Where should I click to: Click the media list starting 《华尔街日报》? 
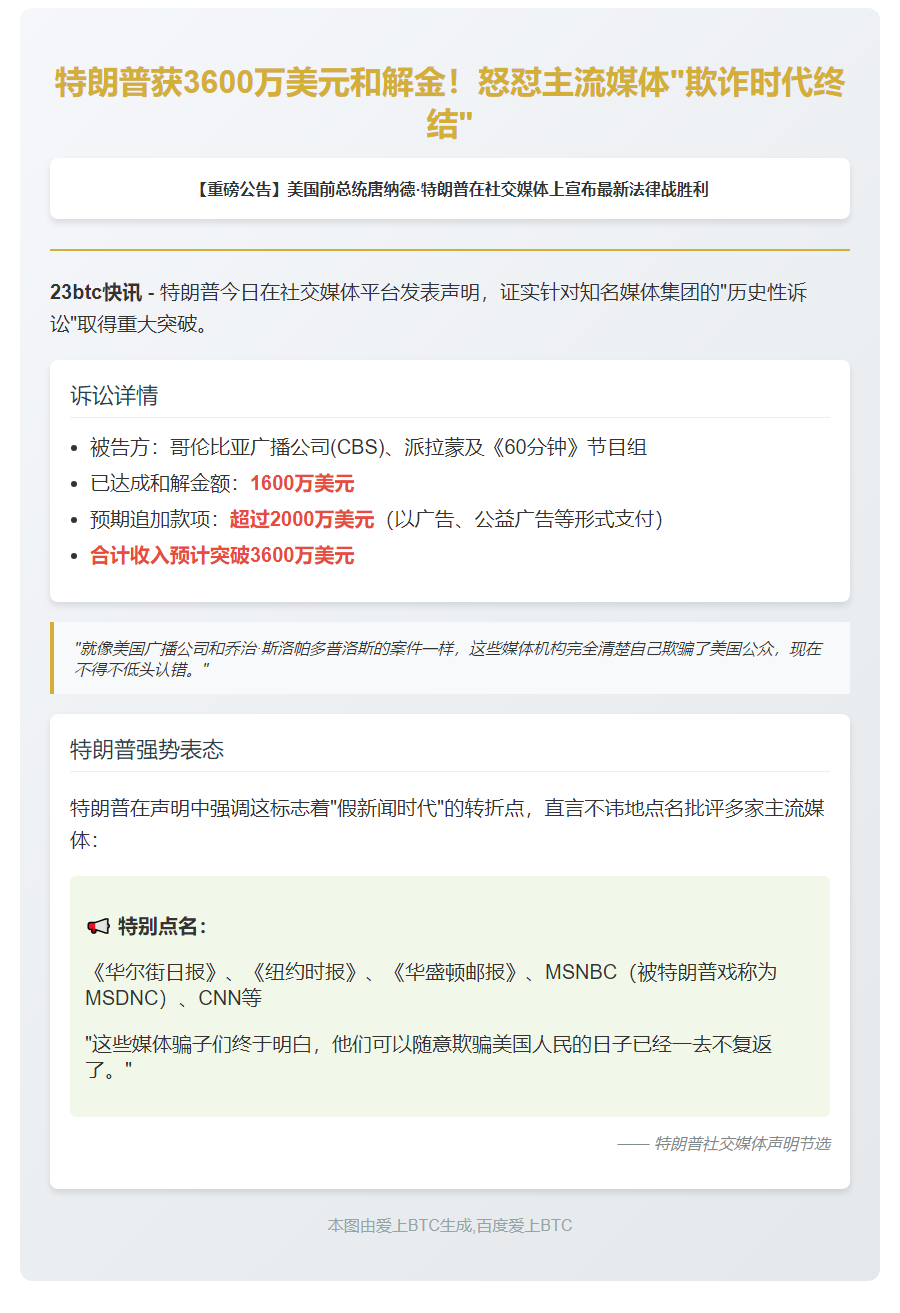tap(431, 985)
